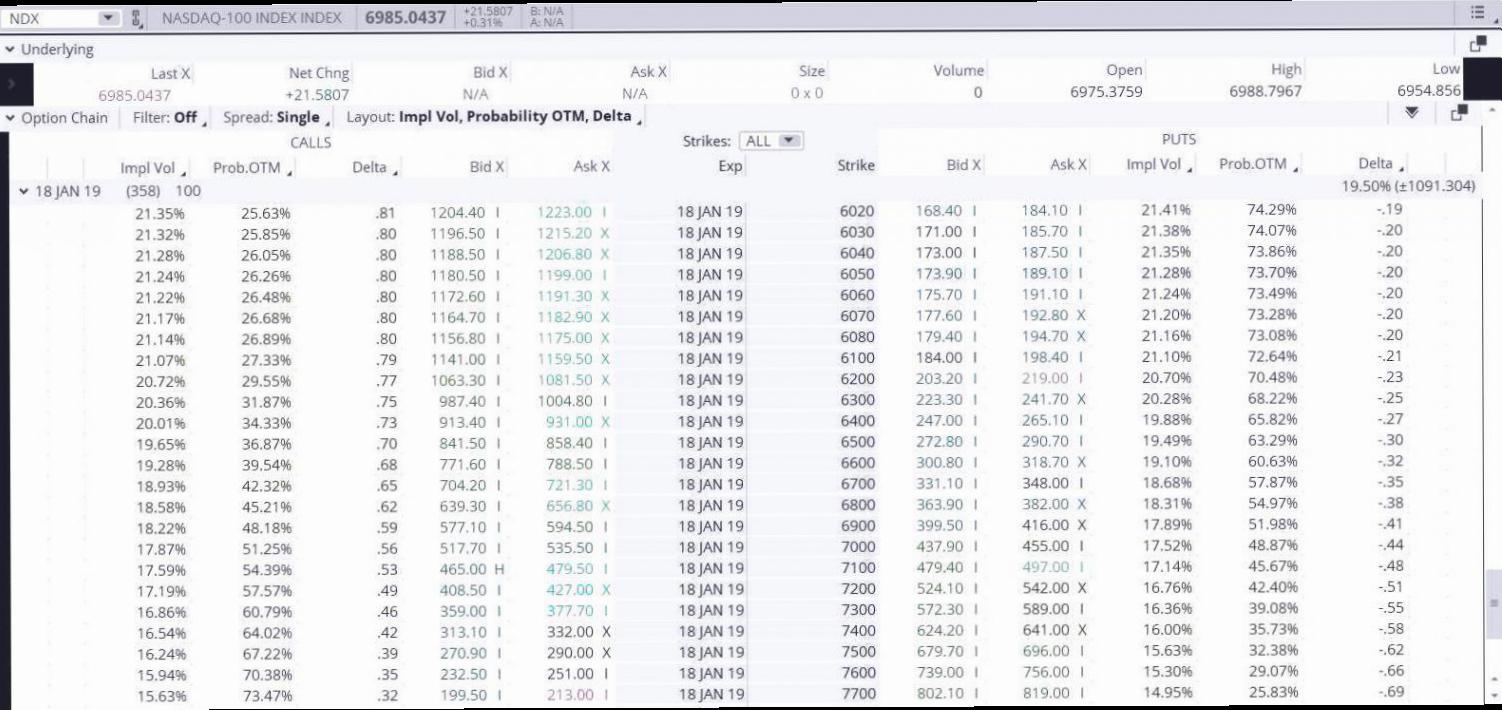
Task: Expand the dark left sidebar arrow
Action: click(10, 85)
